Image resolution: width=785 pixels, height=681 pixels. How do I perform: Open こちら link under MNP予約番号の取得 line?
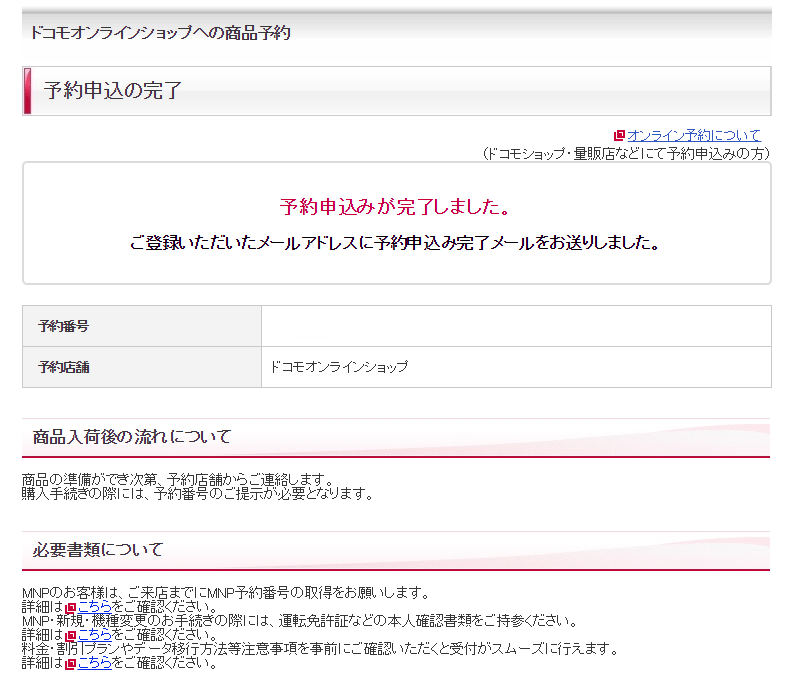pyautogui.click(x=95, y=607)
